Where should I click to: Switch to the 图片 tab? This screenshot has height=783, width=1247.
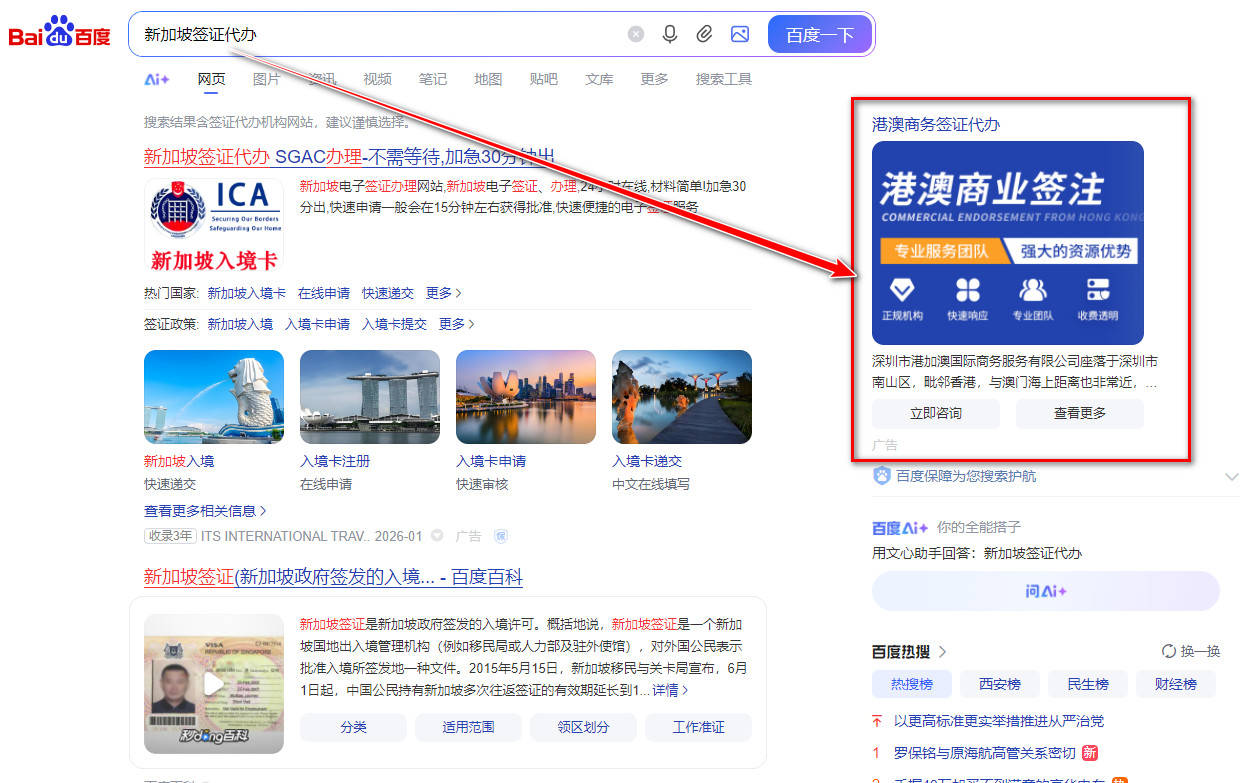coord(266,80)
